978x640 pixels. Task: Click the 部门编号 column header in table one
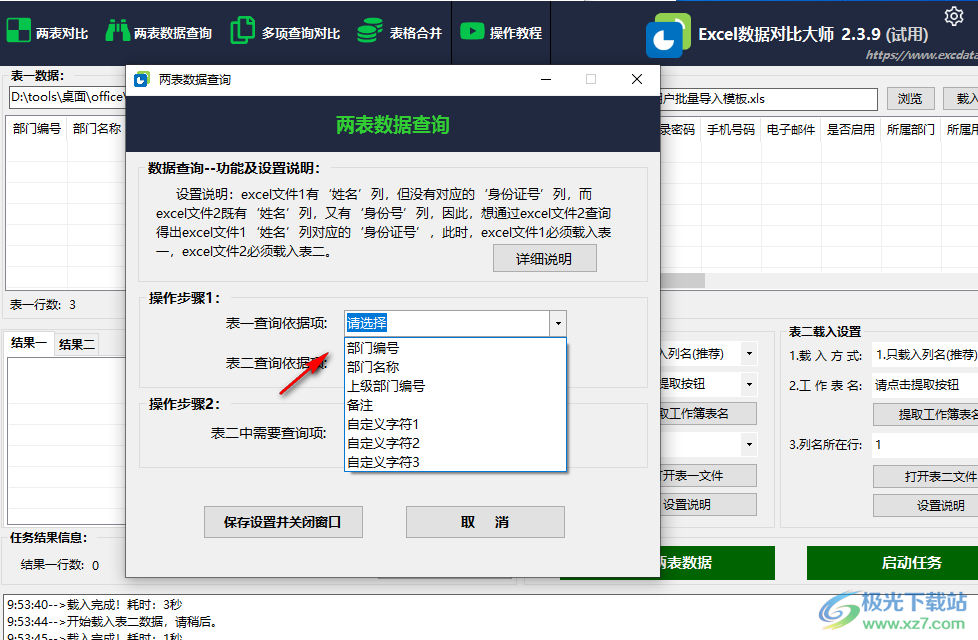37,128
